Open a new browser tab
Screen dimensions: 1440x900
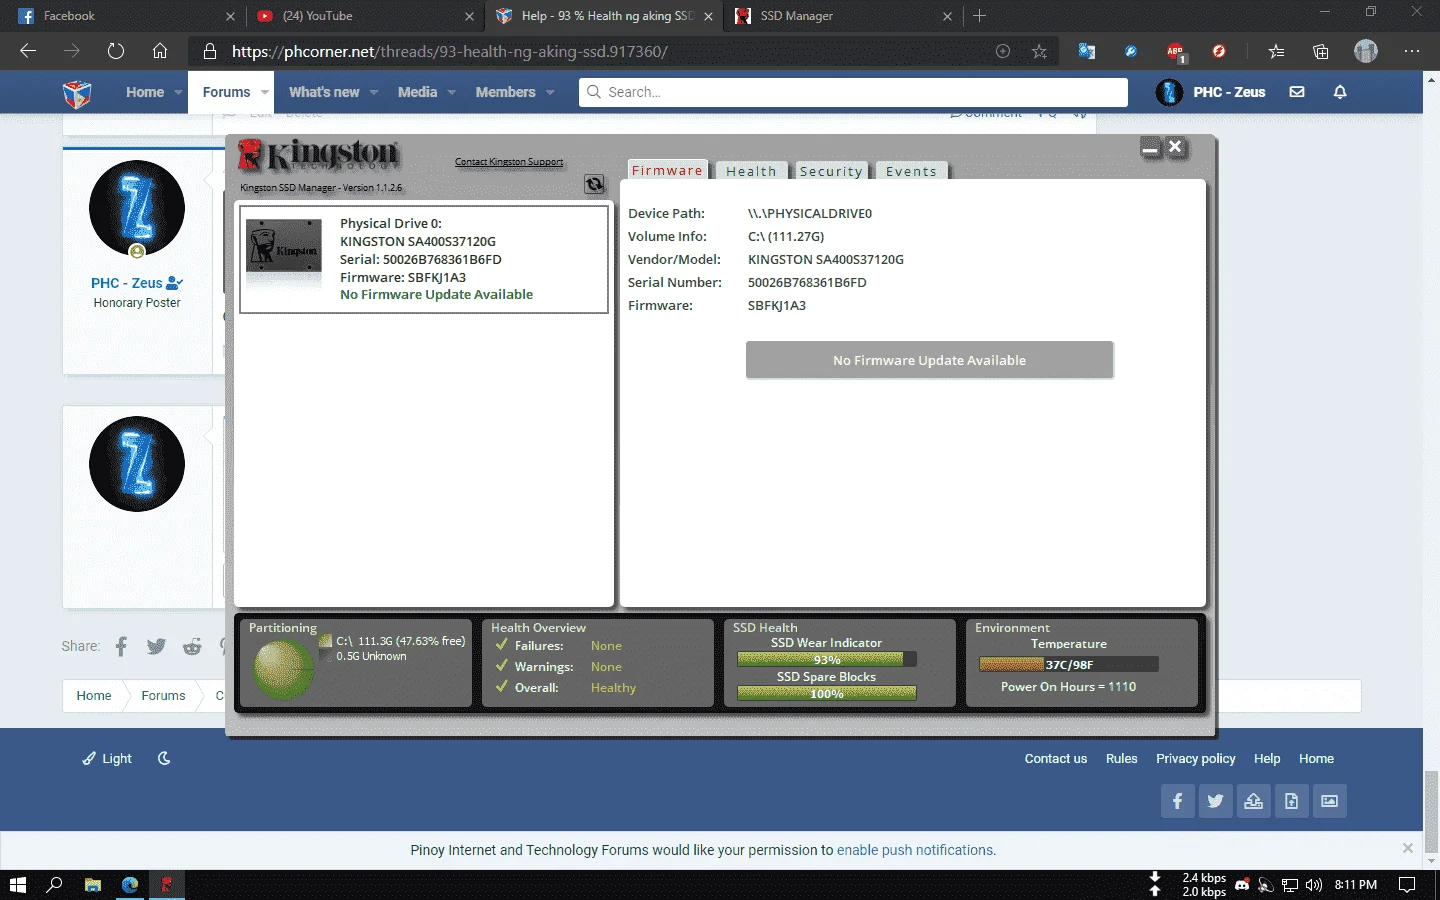click(x=980, y=16)
